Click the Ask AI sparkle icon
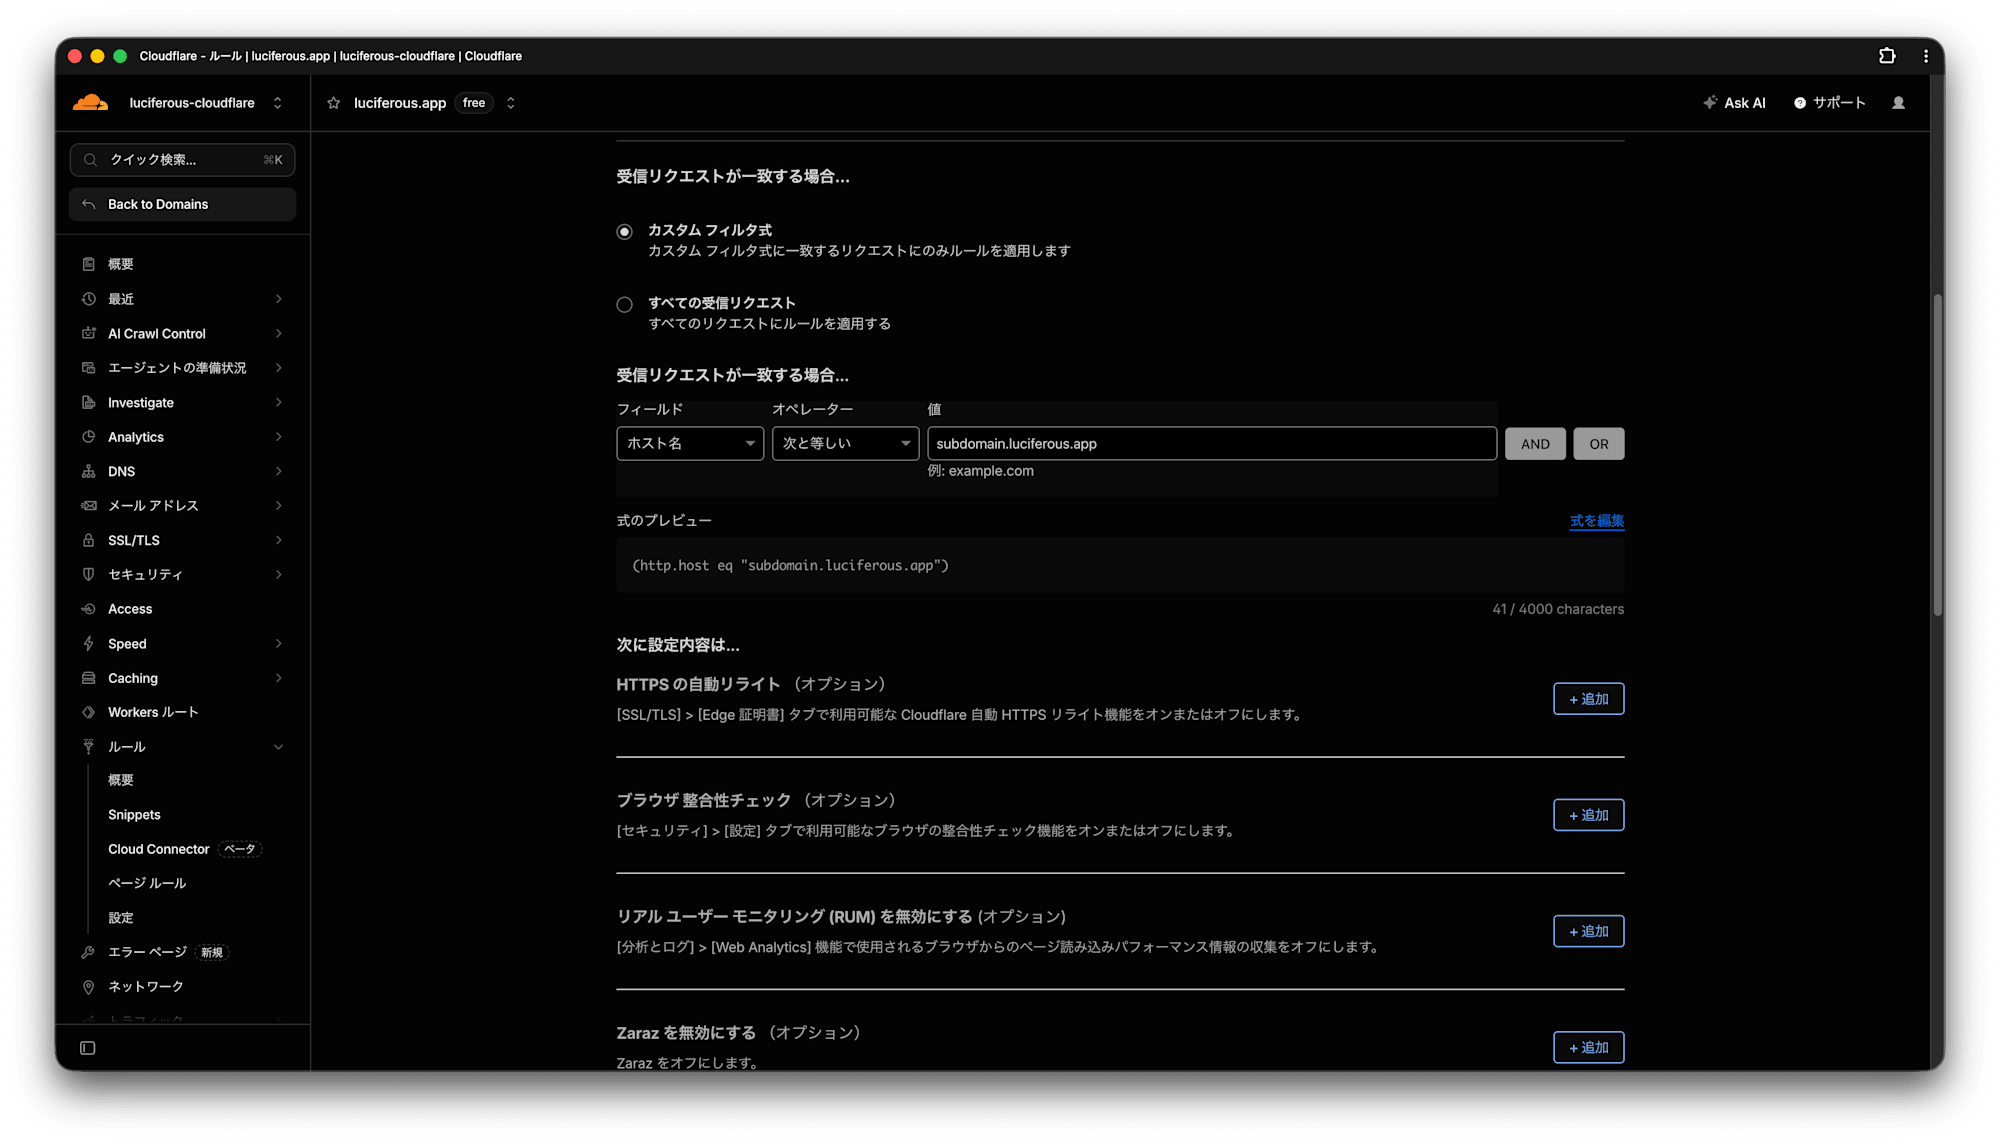The height and width of the screenshot is (1144, 2000). [x=1710, y=103]
